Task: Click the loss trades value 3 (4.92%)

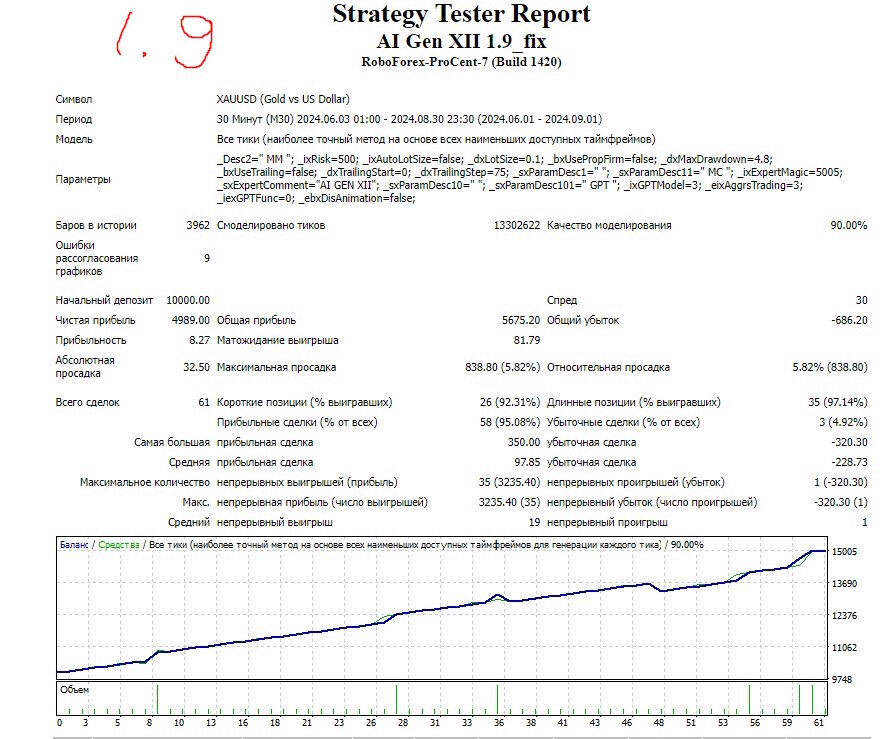Action: click(843, 422)
